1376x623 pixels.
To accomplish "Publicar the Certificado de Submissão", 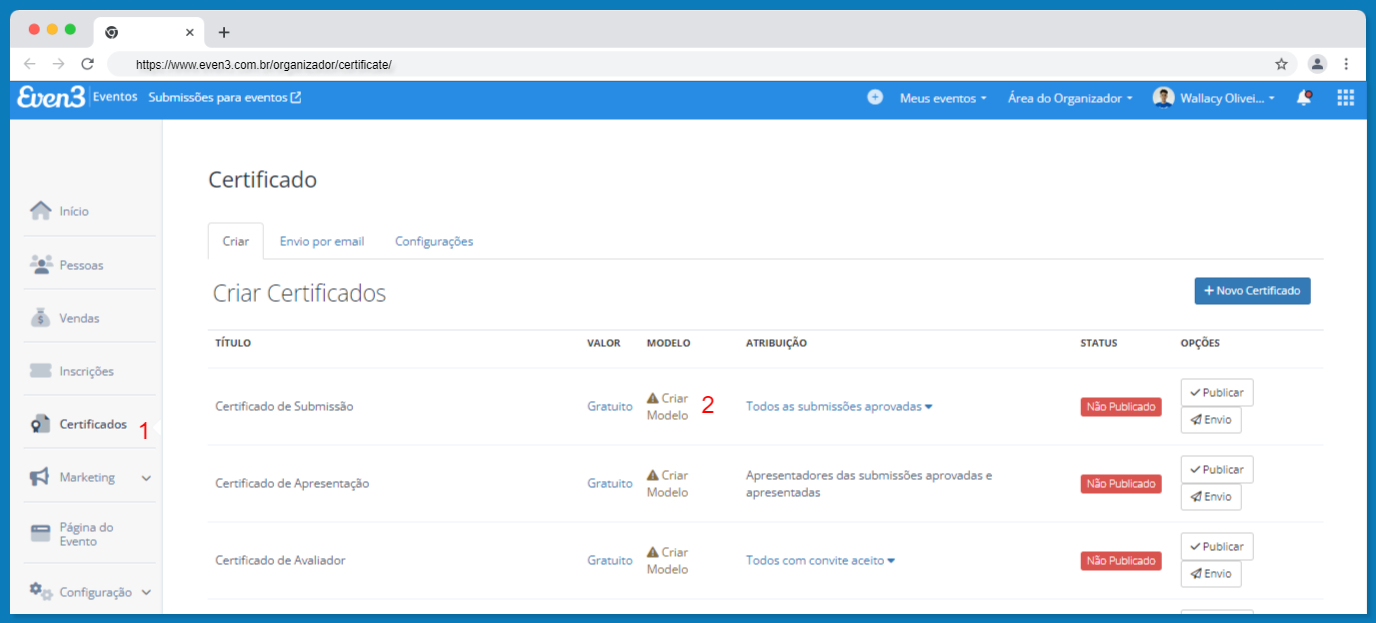I will coord(1217,393).
